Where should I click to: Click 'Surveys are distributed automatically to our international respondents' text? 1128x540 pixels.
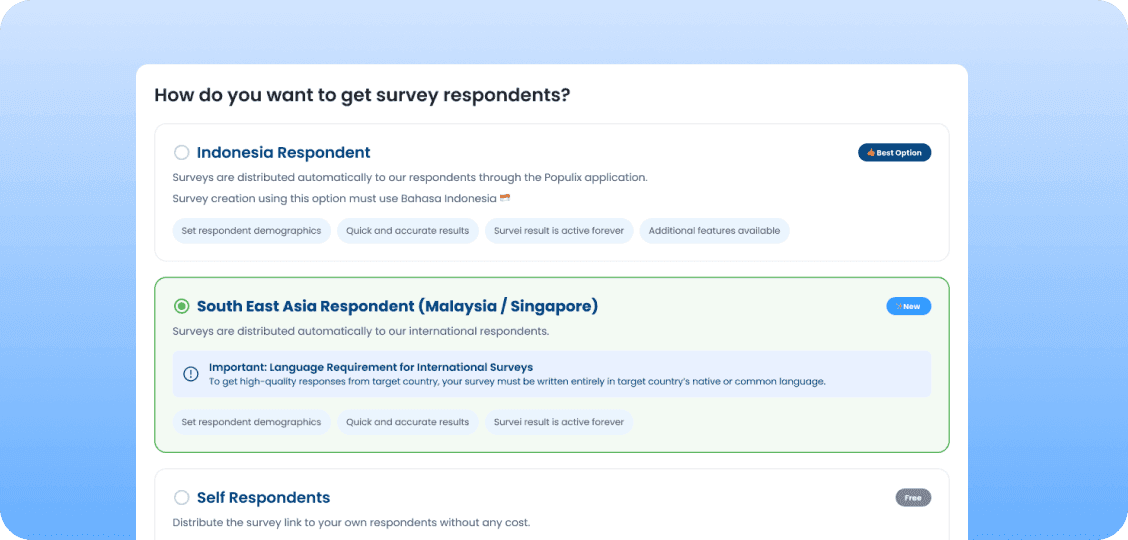(360, 331)
